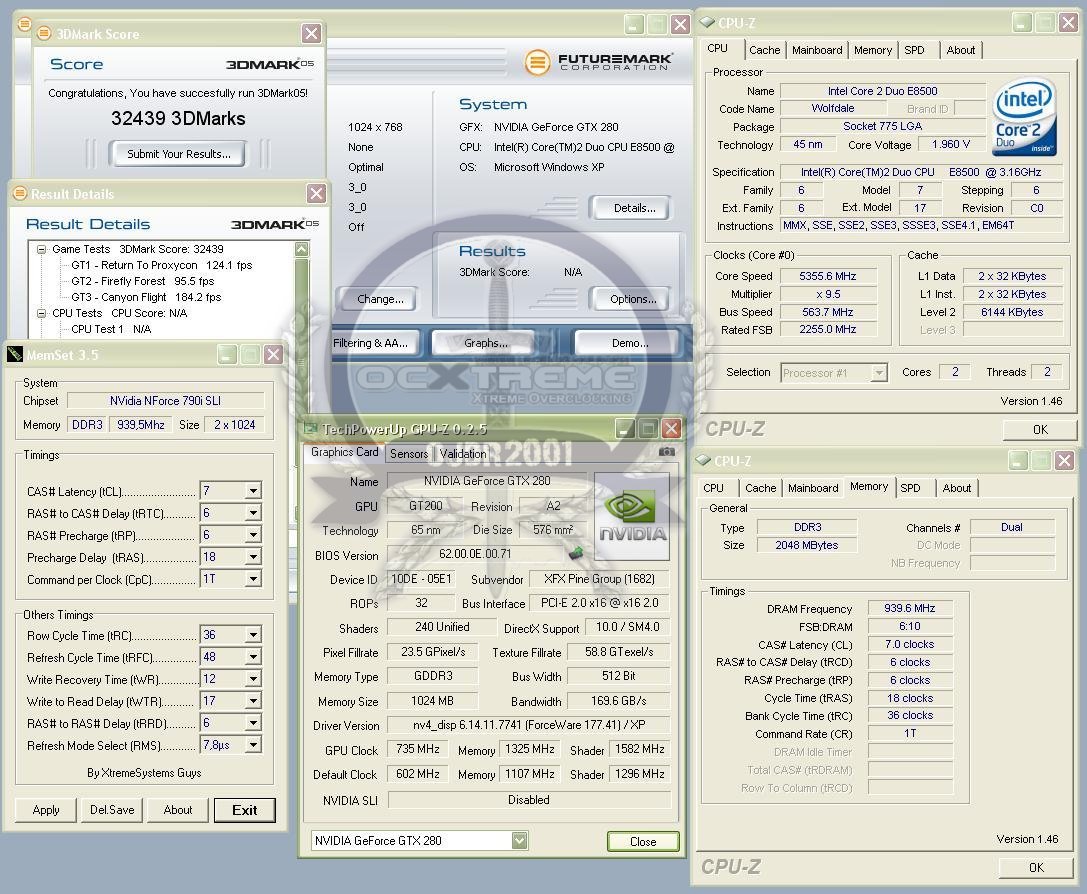The height and width of the screenshot is (894, 1087).
Task: Close the 3DMark Score window
Action: click(x=311, y=33)
